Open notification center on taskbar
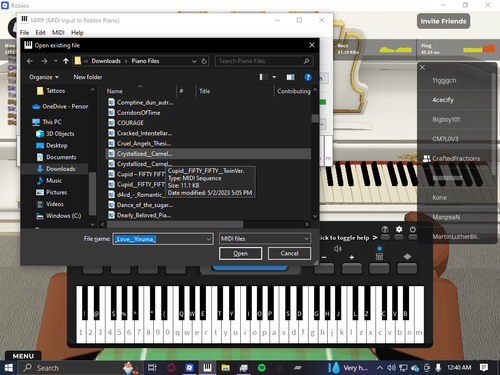Screen dimensions: 500x375 point(484,368)
